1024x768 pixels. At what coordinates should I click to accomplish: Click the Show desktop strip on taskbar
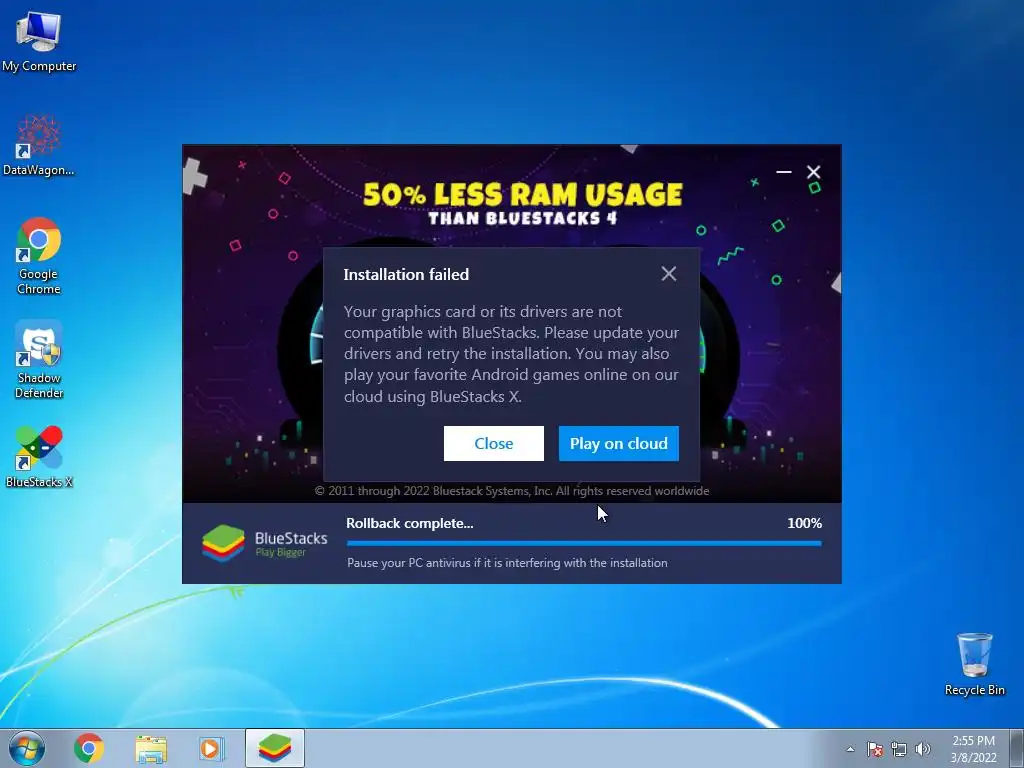(1017, 748)
